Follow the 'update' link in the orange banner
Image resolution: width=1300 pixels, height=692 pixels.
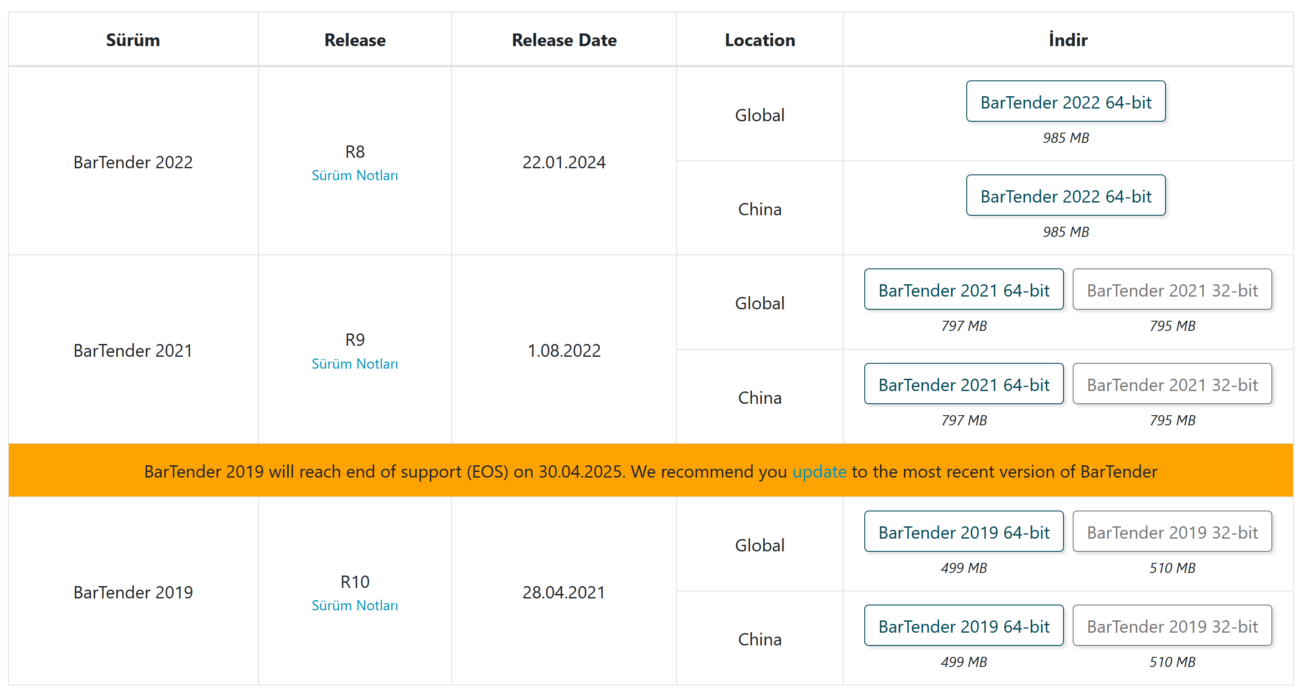pos(819,471)
